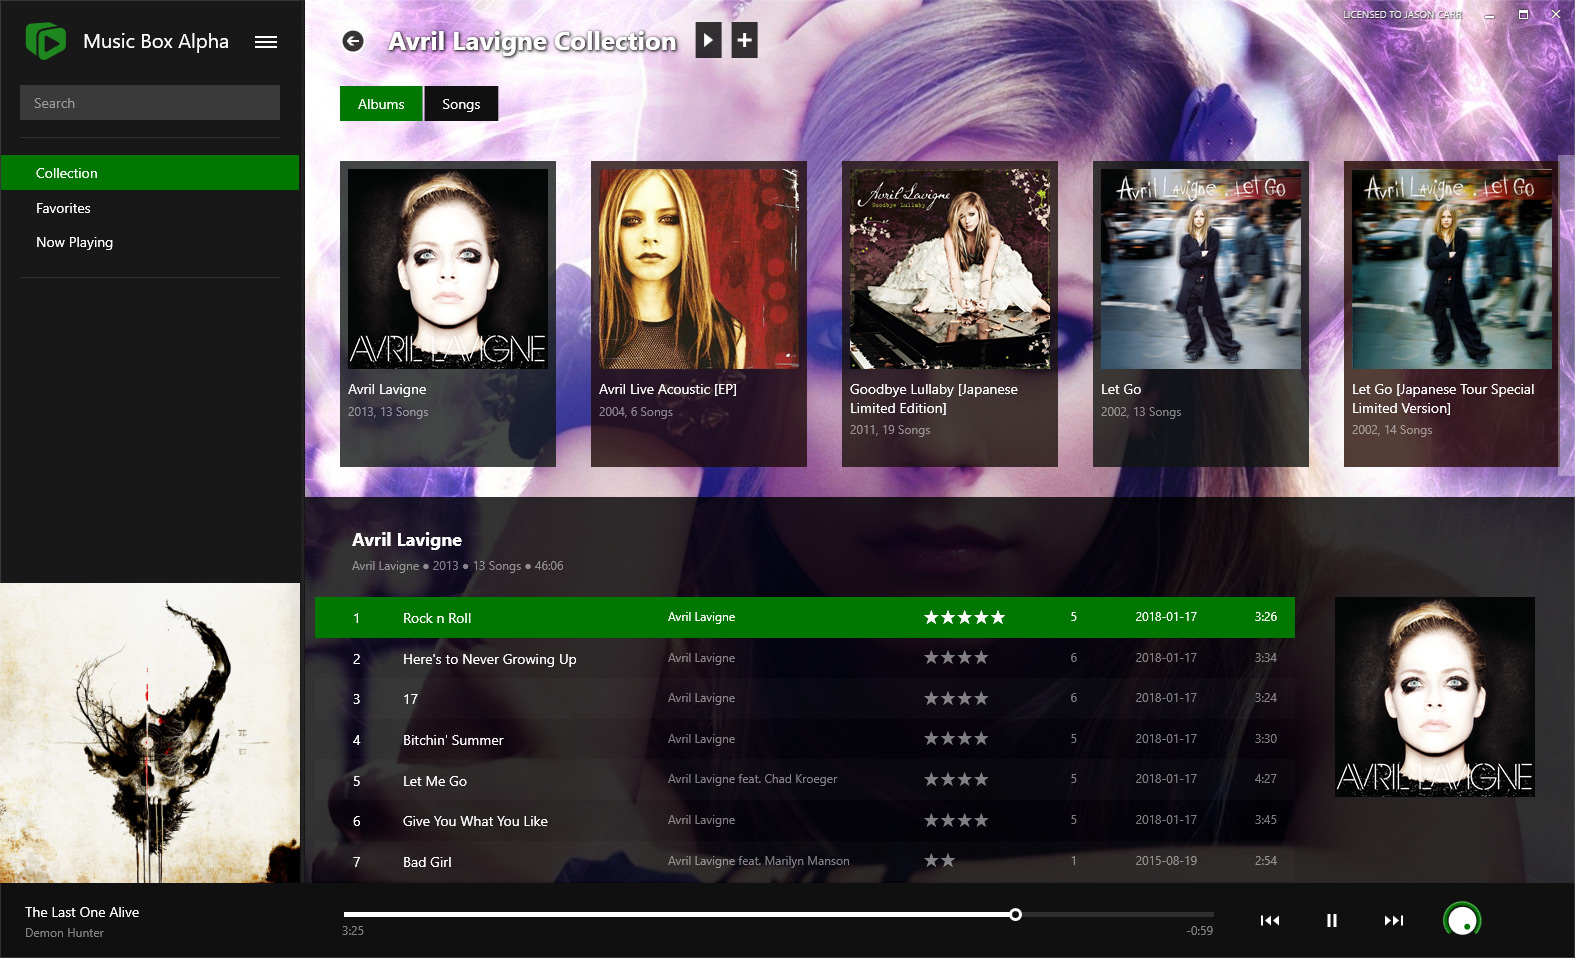The width and height of the screenshot is (1575, 958).
Task: Open the Goodbye Lullaby album cover
Action: point(949,270)
